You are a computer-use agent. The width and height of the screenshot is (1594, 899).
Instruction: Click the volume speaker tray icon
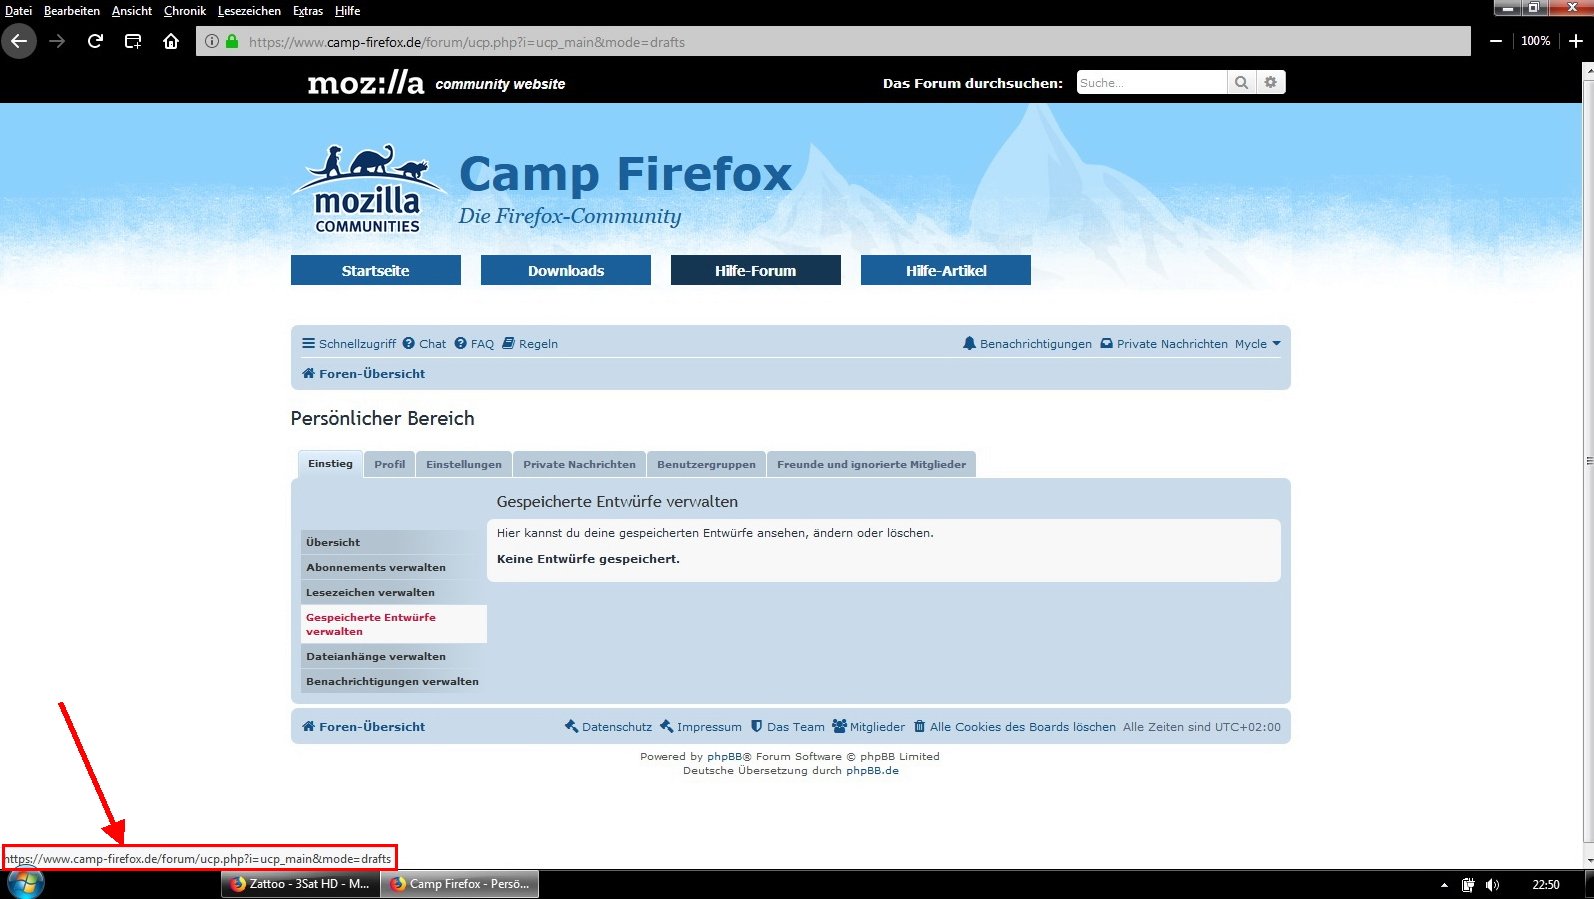coord(1493,885)
